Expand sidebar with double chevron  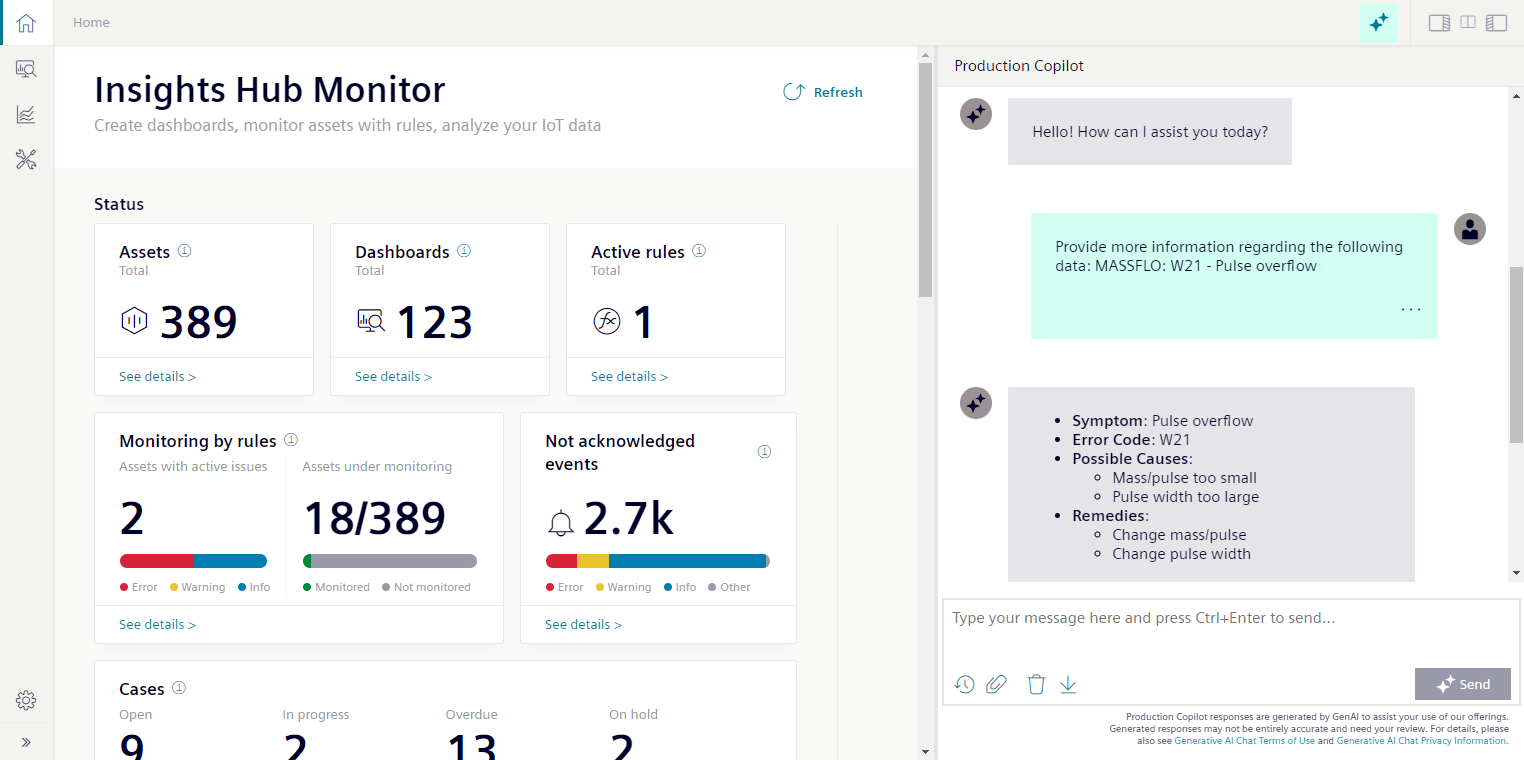(x=26, y=742)
